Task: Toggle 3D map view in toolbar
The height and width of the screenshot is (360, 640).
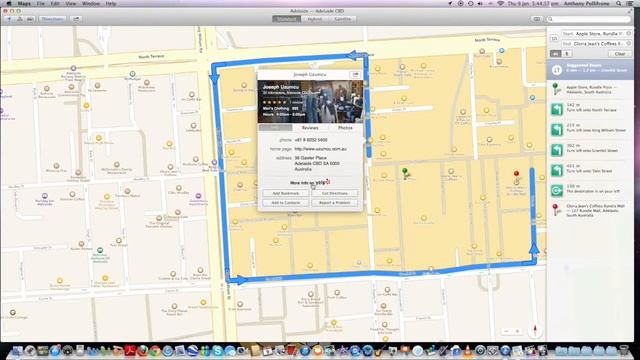Action: point(19,19)
